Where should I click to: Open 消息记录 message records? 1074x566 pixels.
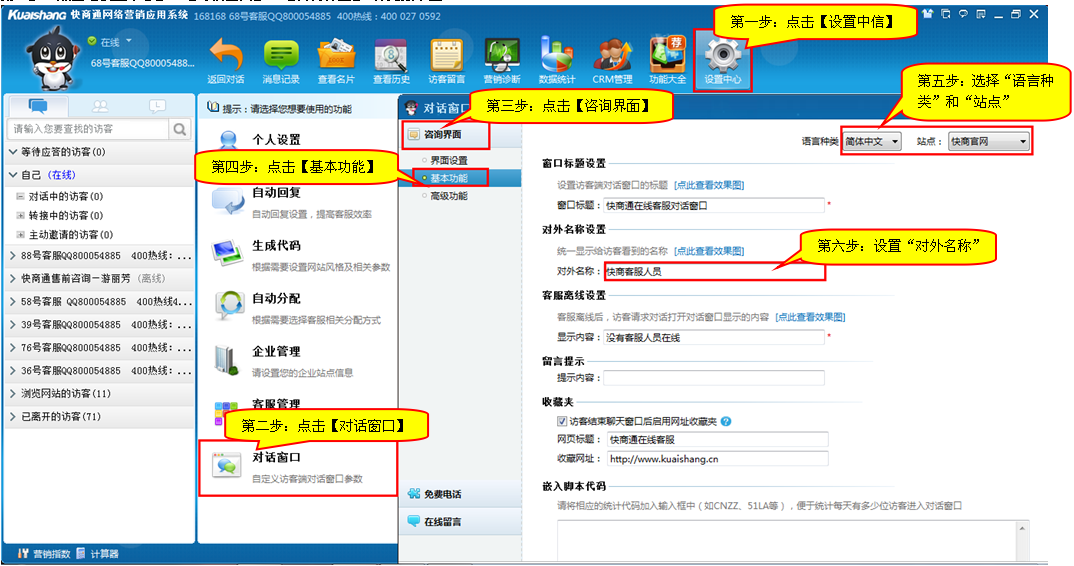click(281, 56)
